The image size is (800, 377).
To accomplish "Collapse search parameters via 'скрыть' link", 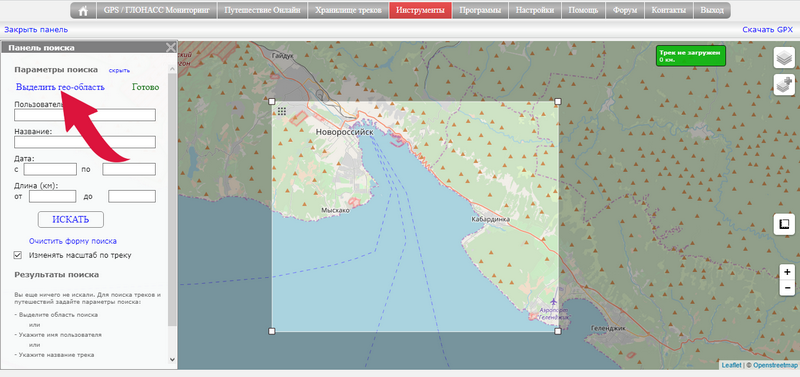I will click(119, 70).
